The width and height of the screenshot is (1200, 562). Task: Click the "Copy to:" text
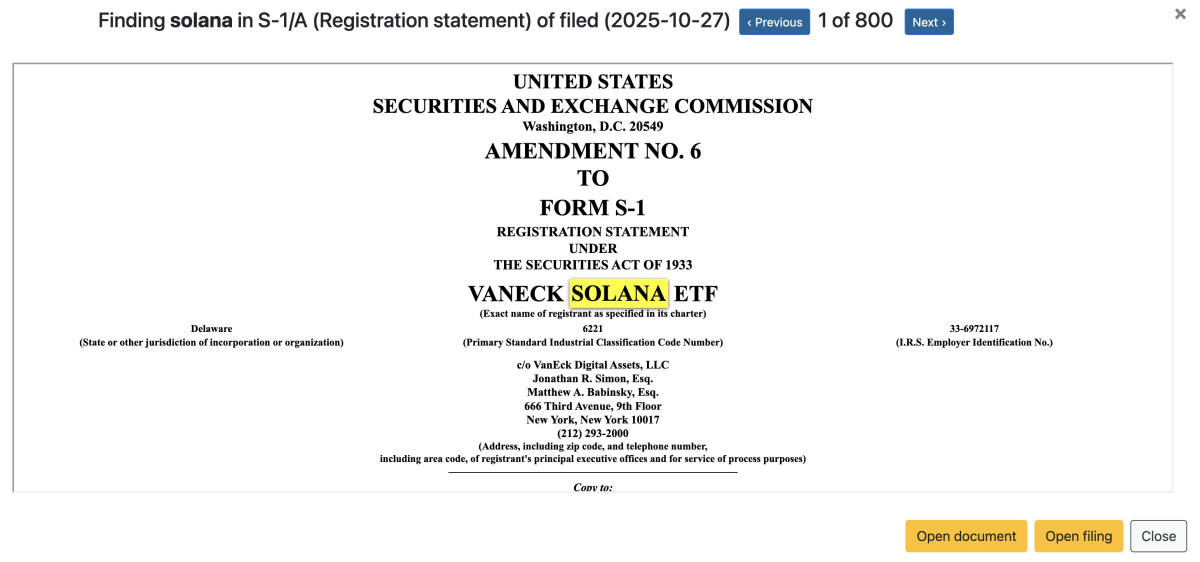(593, 487)
